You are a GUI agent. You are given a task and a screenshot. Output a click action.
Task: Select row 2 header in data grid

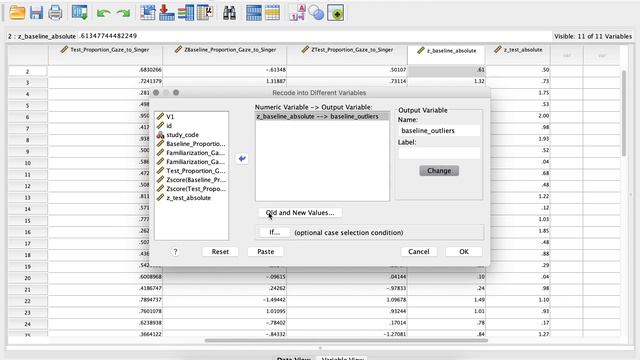point(27,71)
